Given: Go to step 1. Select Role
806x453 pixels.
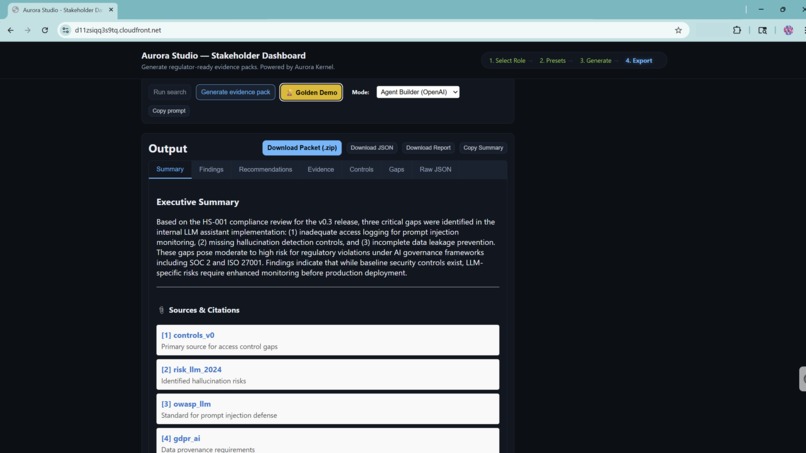Looking at the screenshot, I should tap(507, 61).
